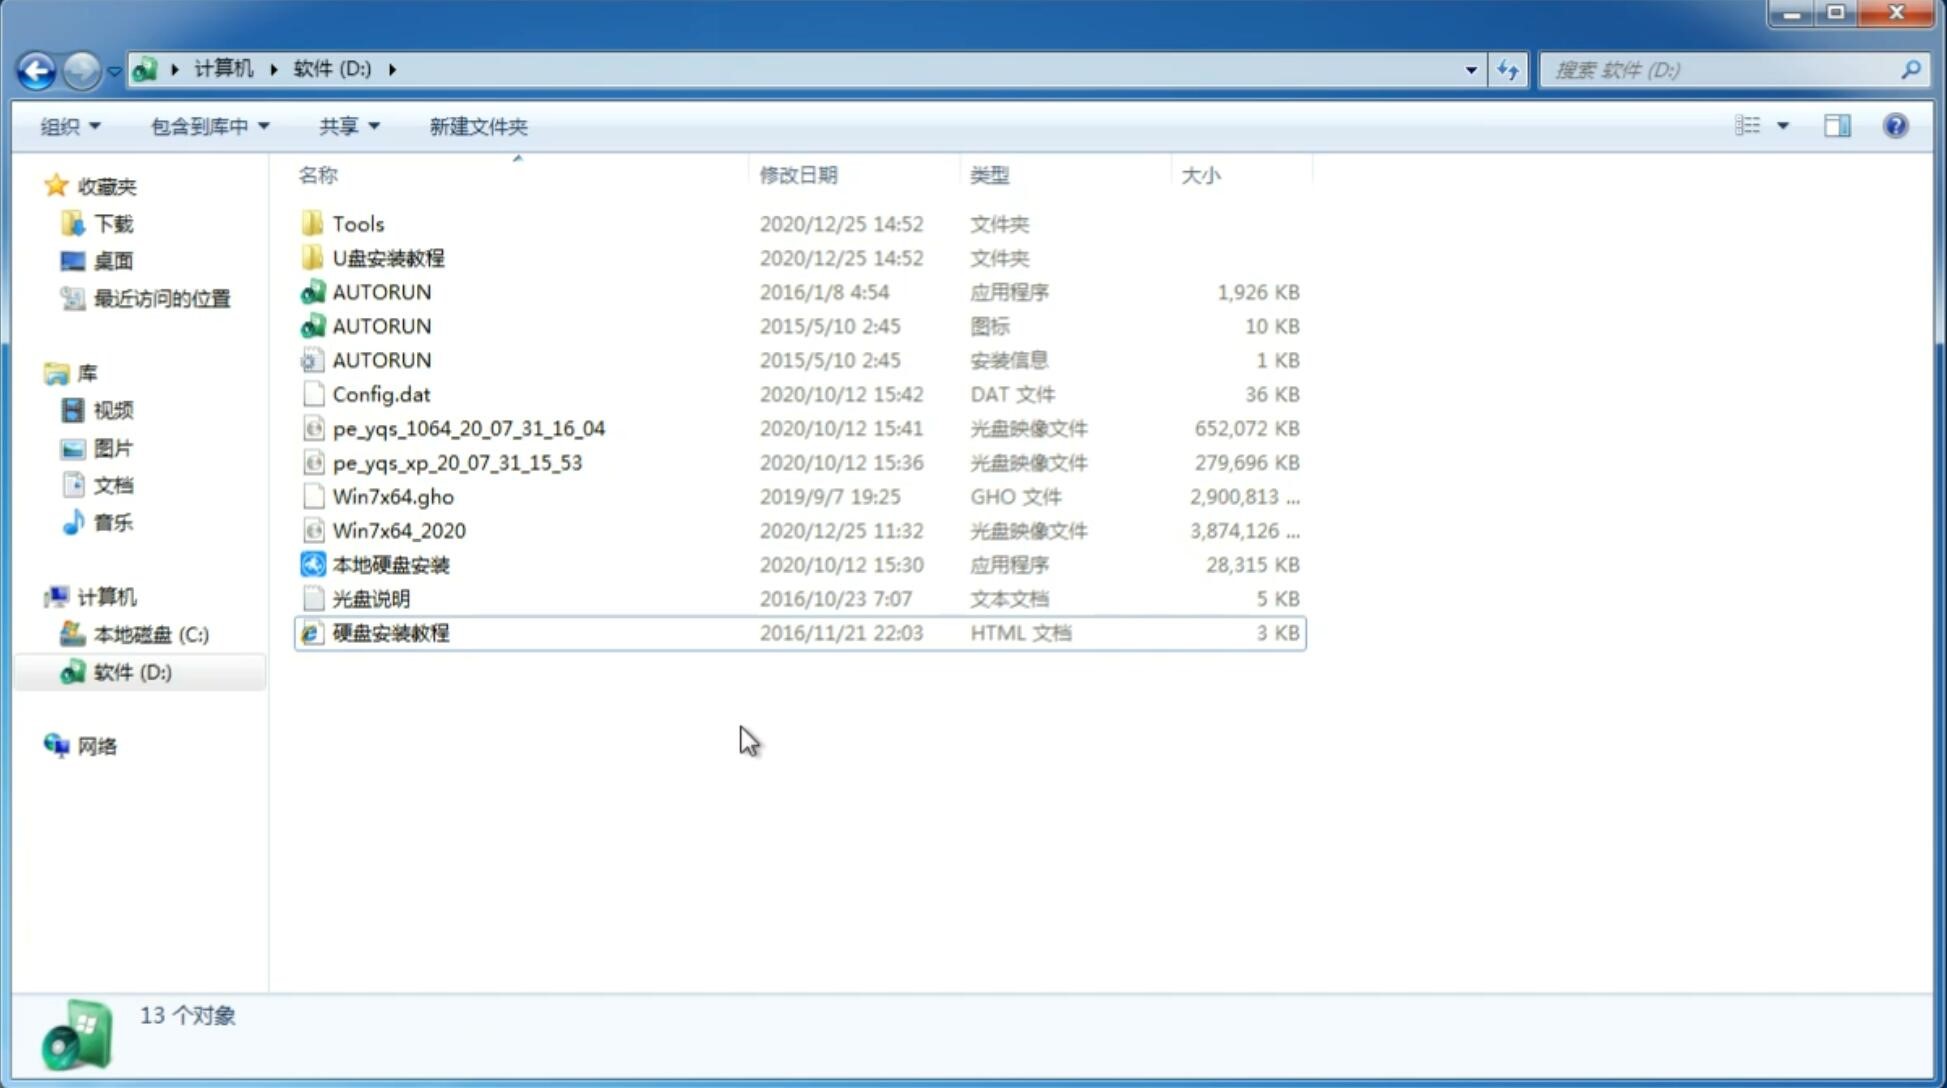Launch 本地硬盘安装 application
The image size is (1947, 1088).
[x=389, y=564]
